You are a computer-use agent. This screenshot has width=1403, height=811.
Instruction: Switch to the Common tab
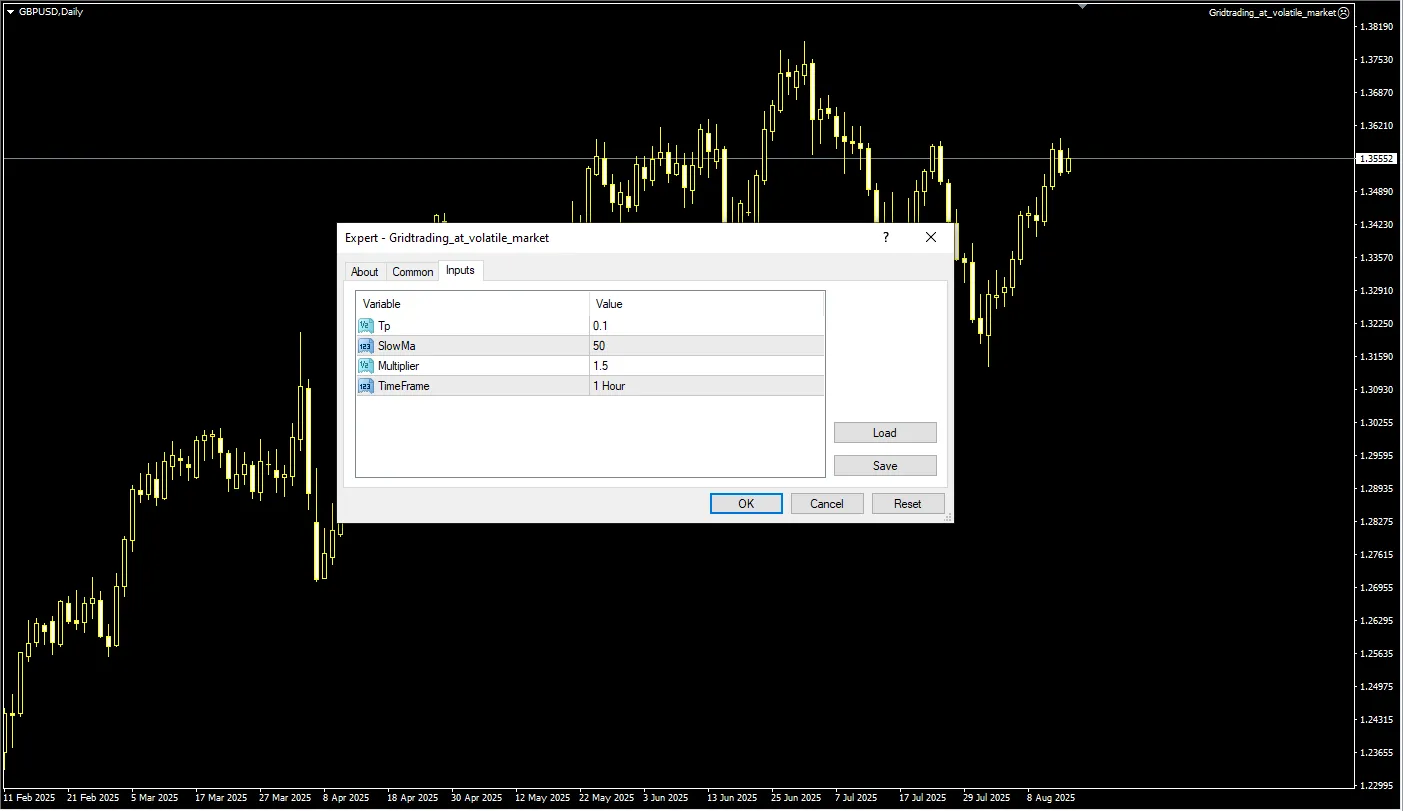coord(412,272)
